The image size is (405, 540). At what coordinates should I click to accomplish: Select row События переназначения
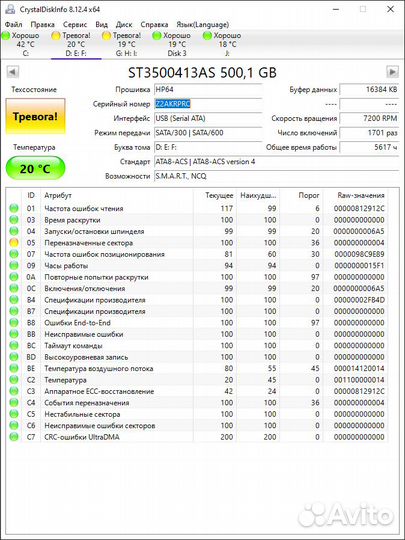click(x=197, y=403)
